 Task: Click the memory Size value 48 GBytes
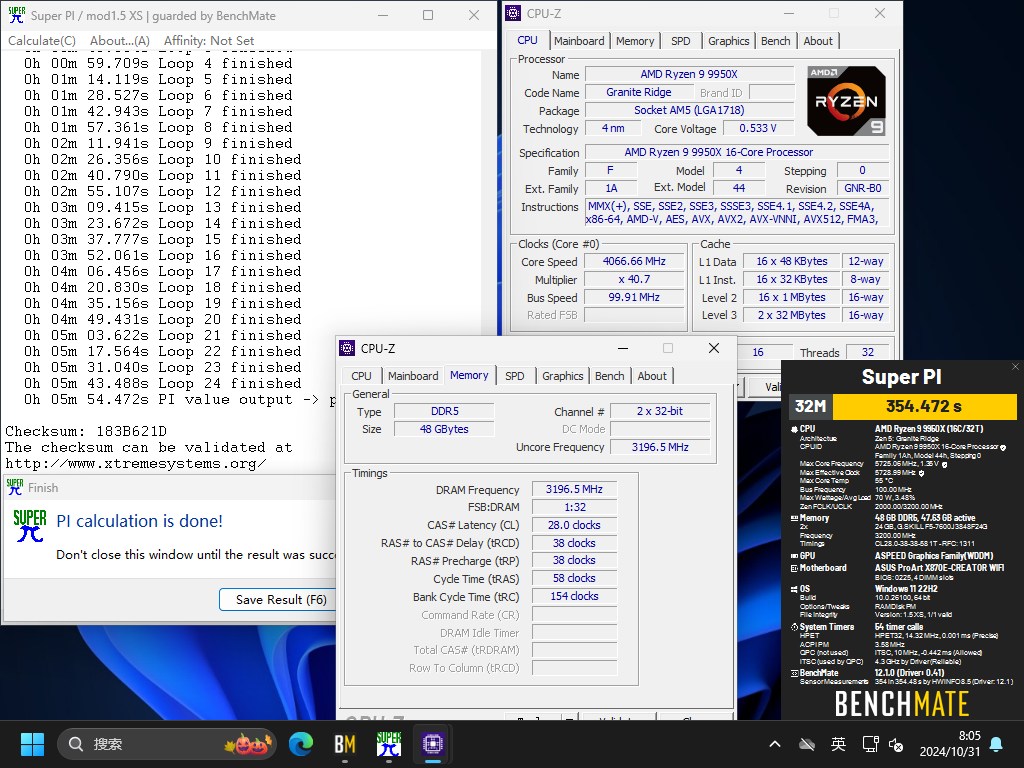[x=444, y=429]
